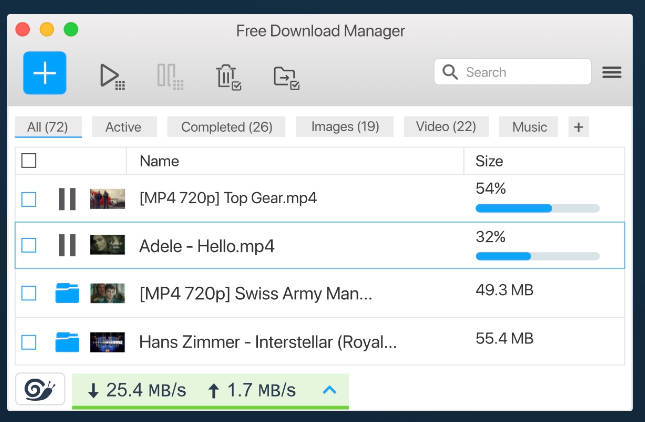The width and height of the screenshot is (645, 422).
Task: Click the blue add download button
Action: tap(44, 73)
